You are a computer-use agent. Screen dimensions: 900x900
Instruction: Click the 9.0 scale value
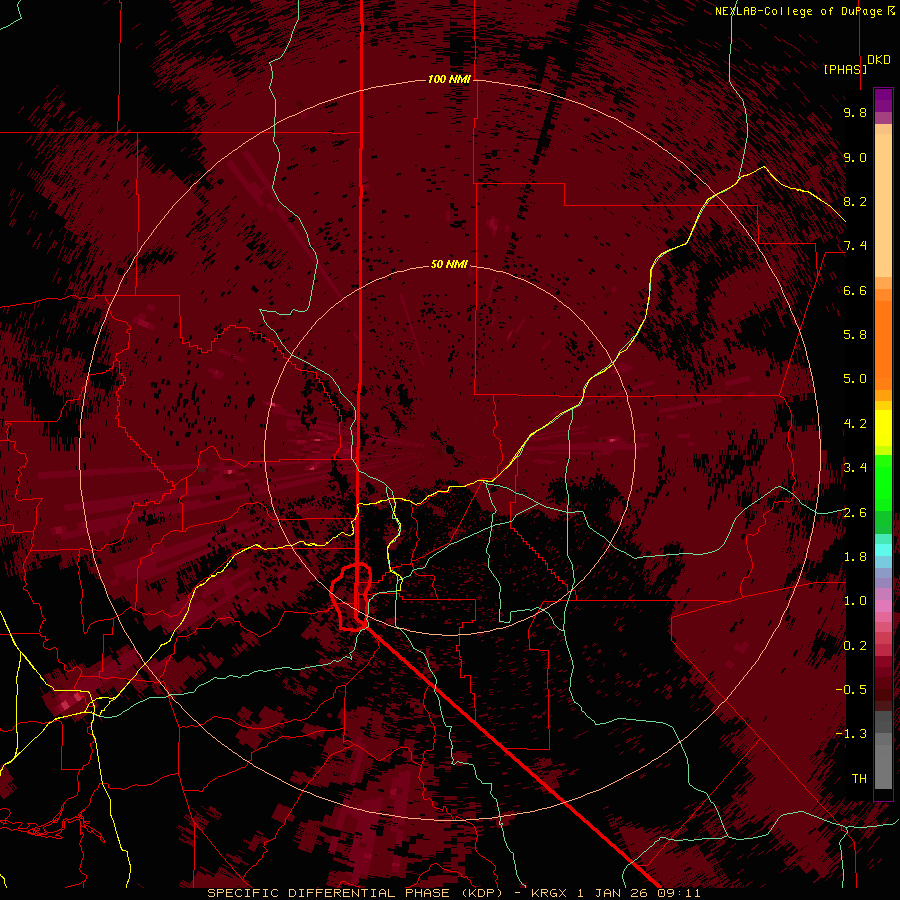coord(855,157)
